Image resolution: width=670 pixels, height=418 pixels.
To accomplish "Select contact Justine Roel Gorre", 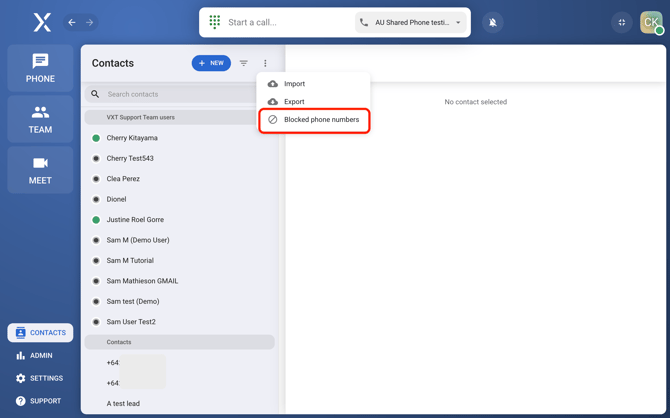I will click(x=179, y=220).
